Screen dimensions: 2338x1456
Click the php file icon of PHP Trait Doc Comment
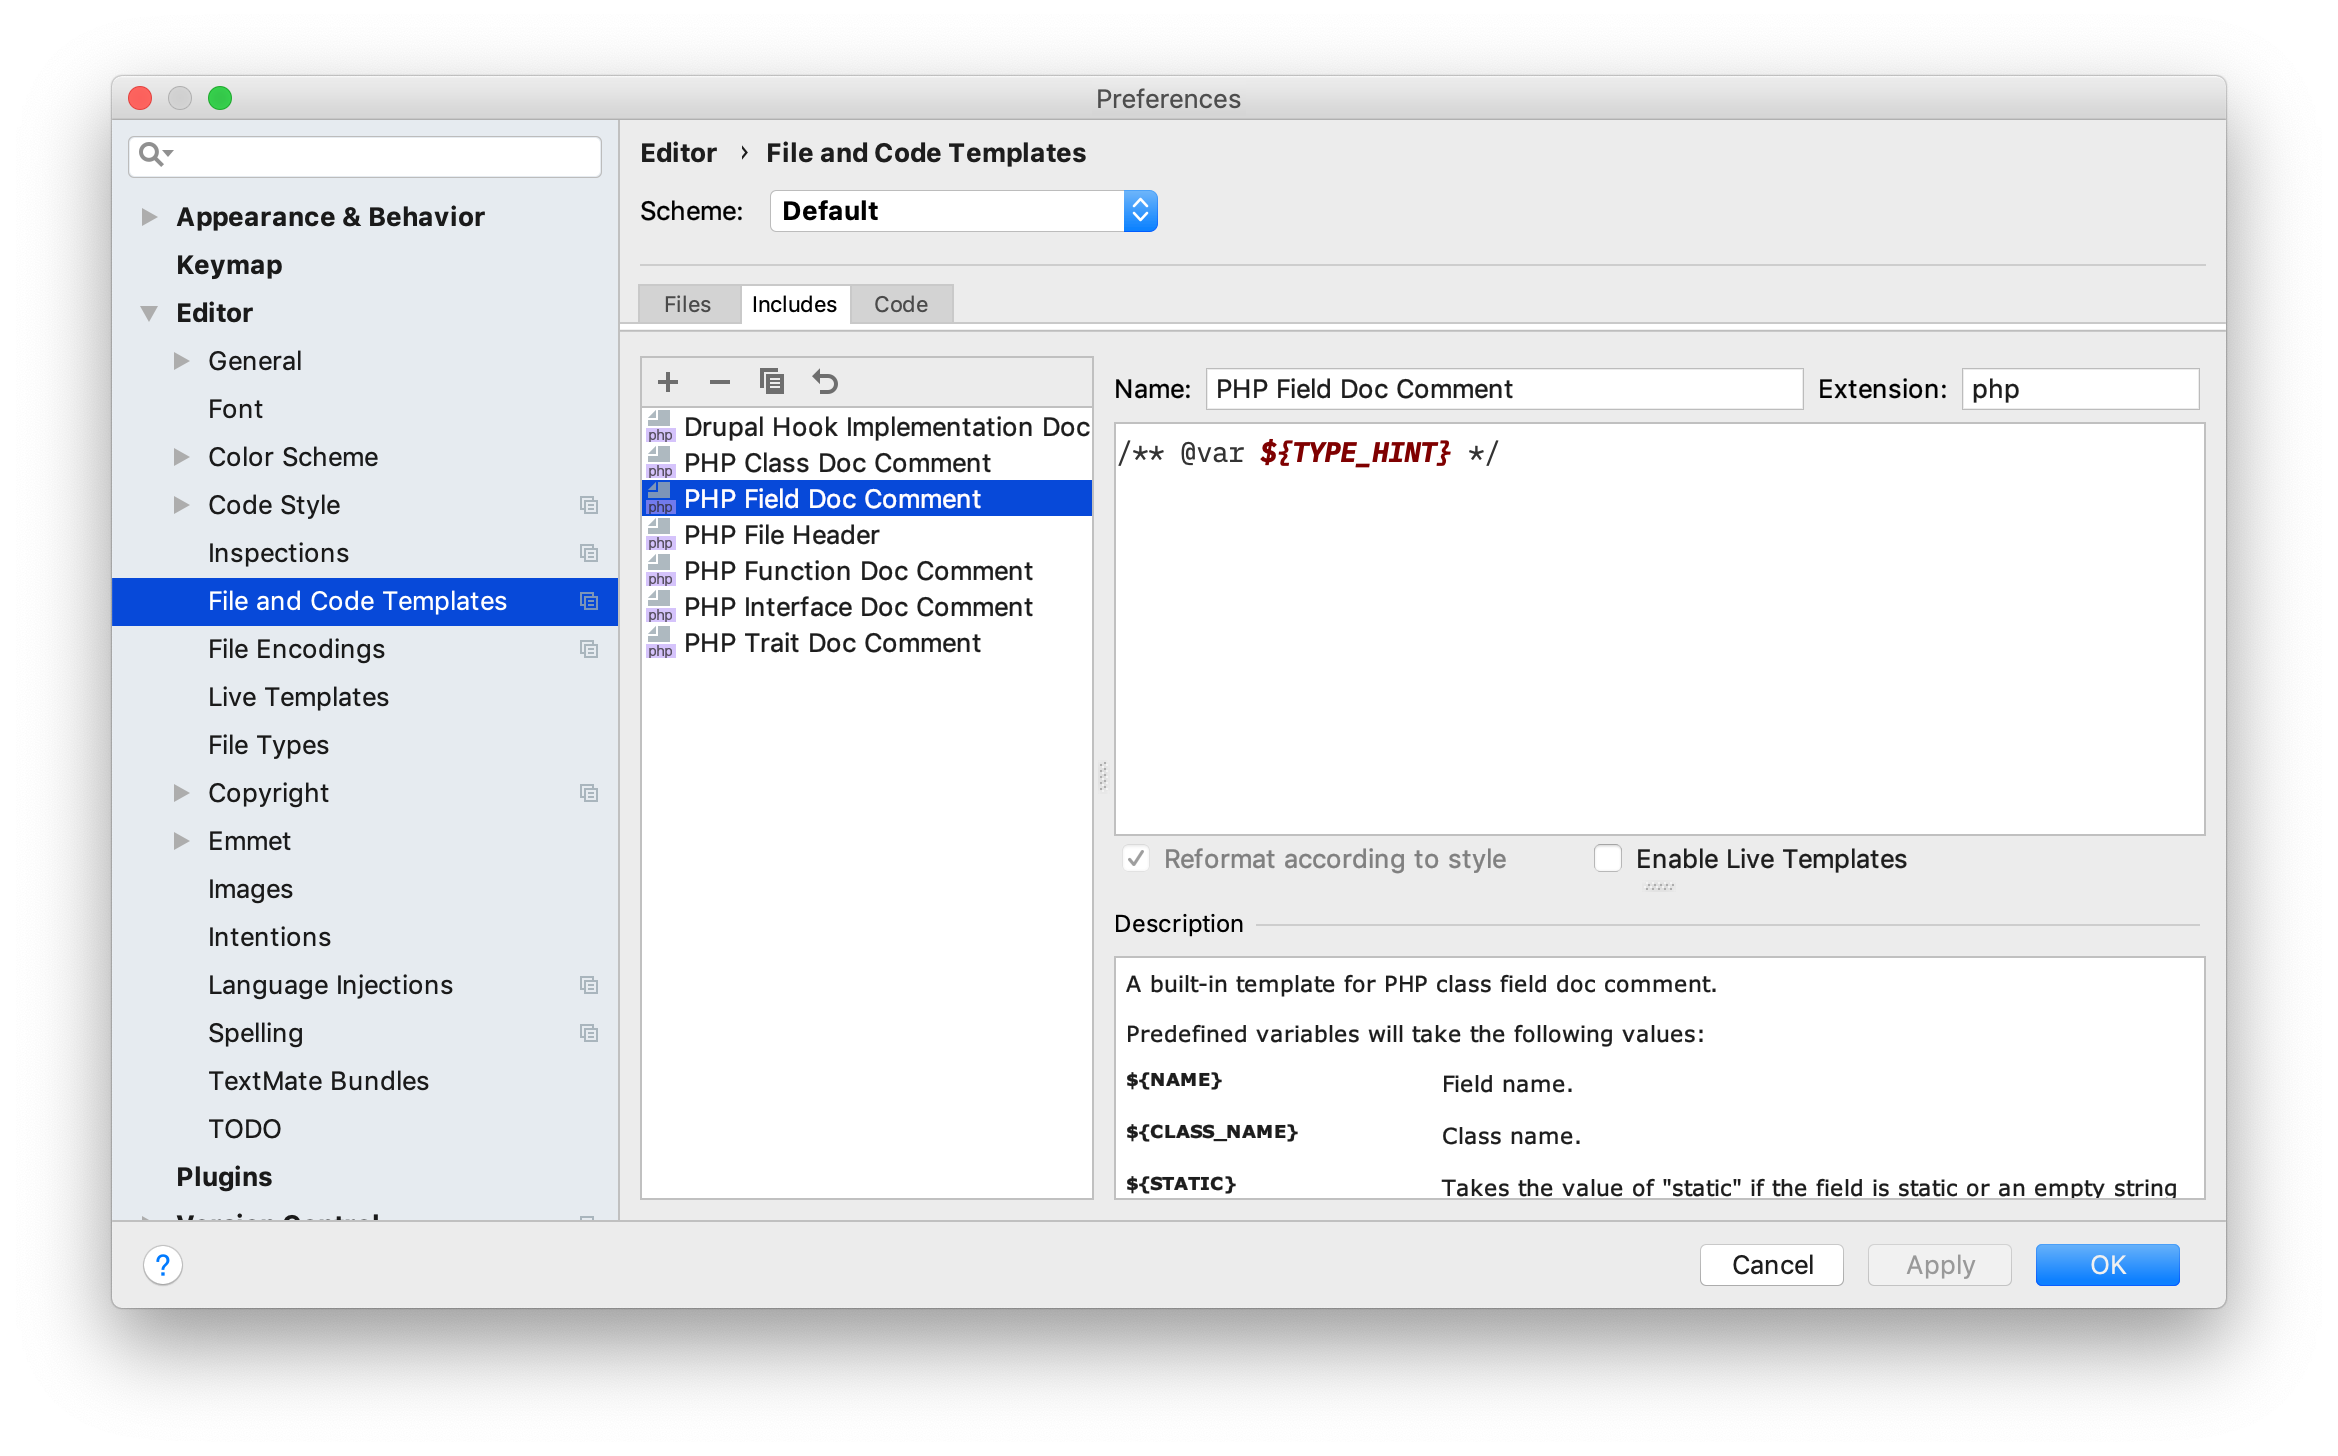coord(660,643)
